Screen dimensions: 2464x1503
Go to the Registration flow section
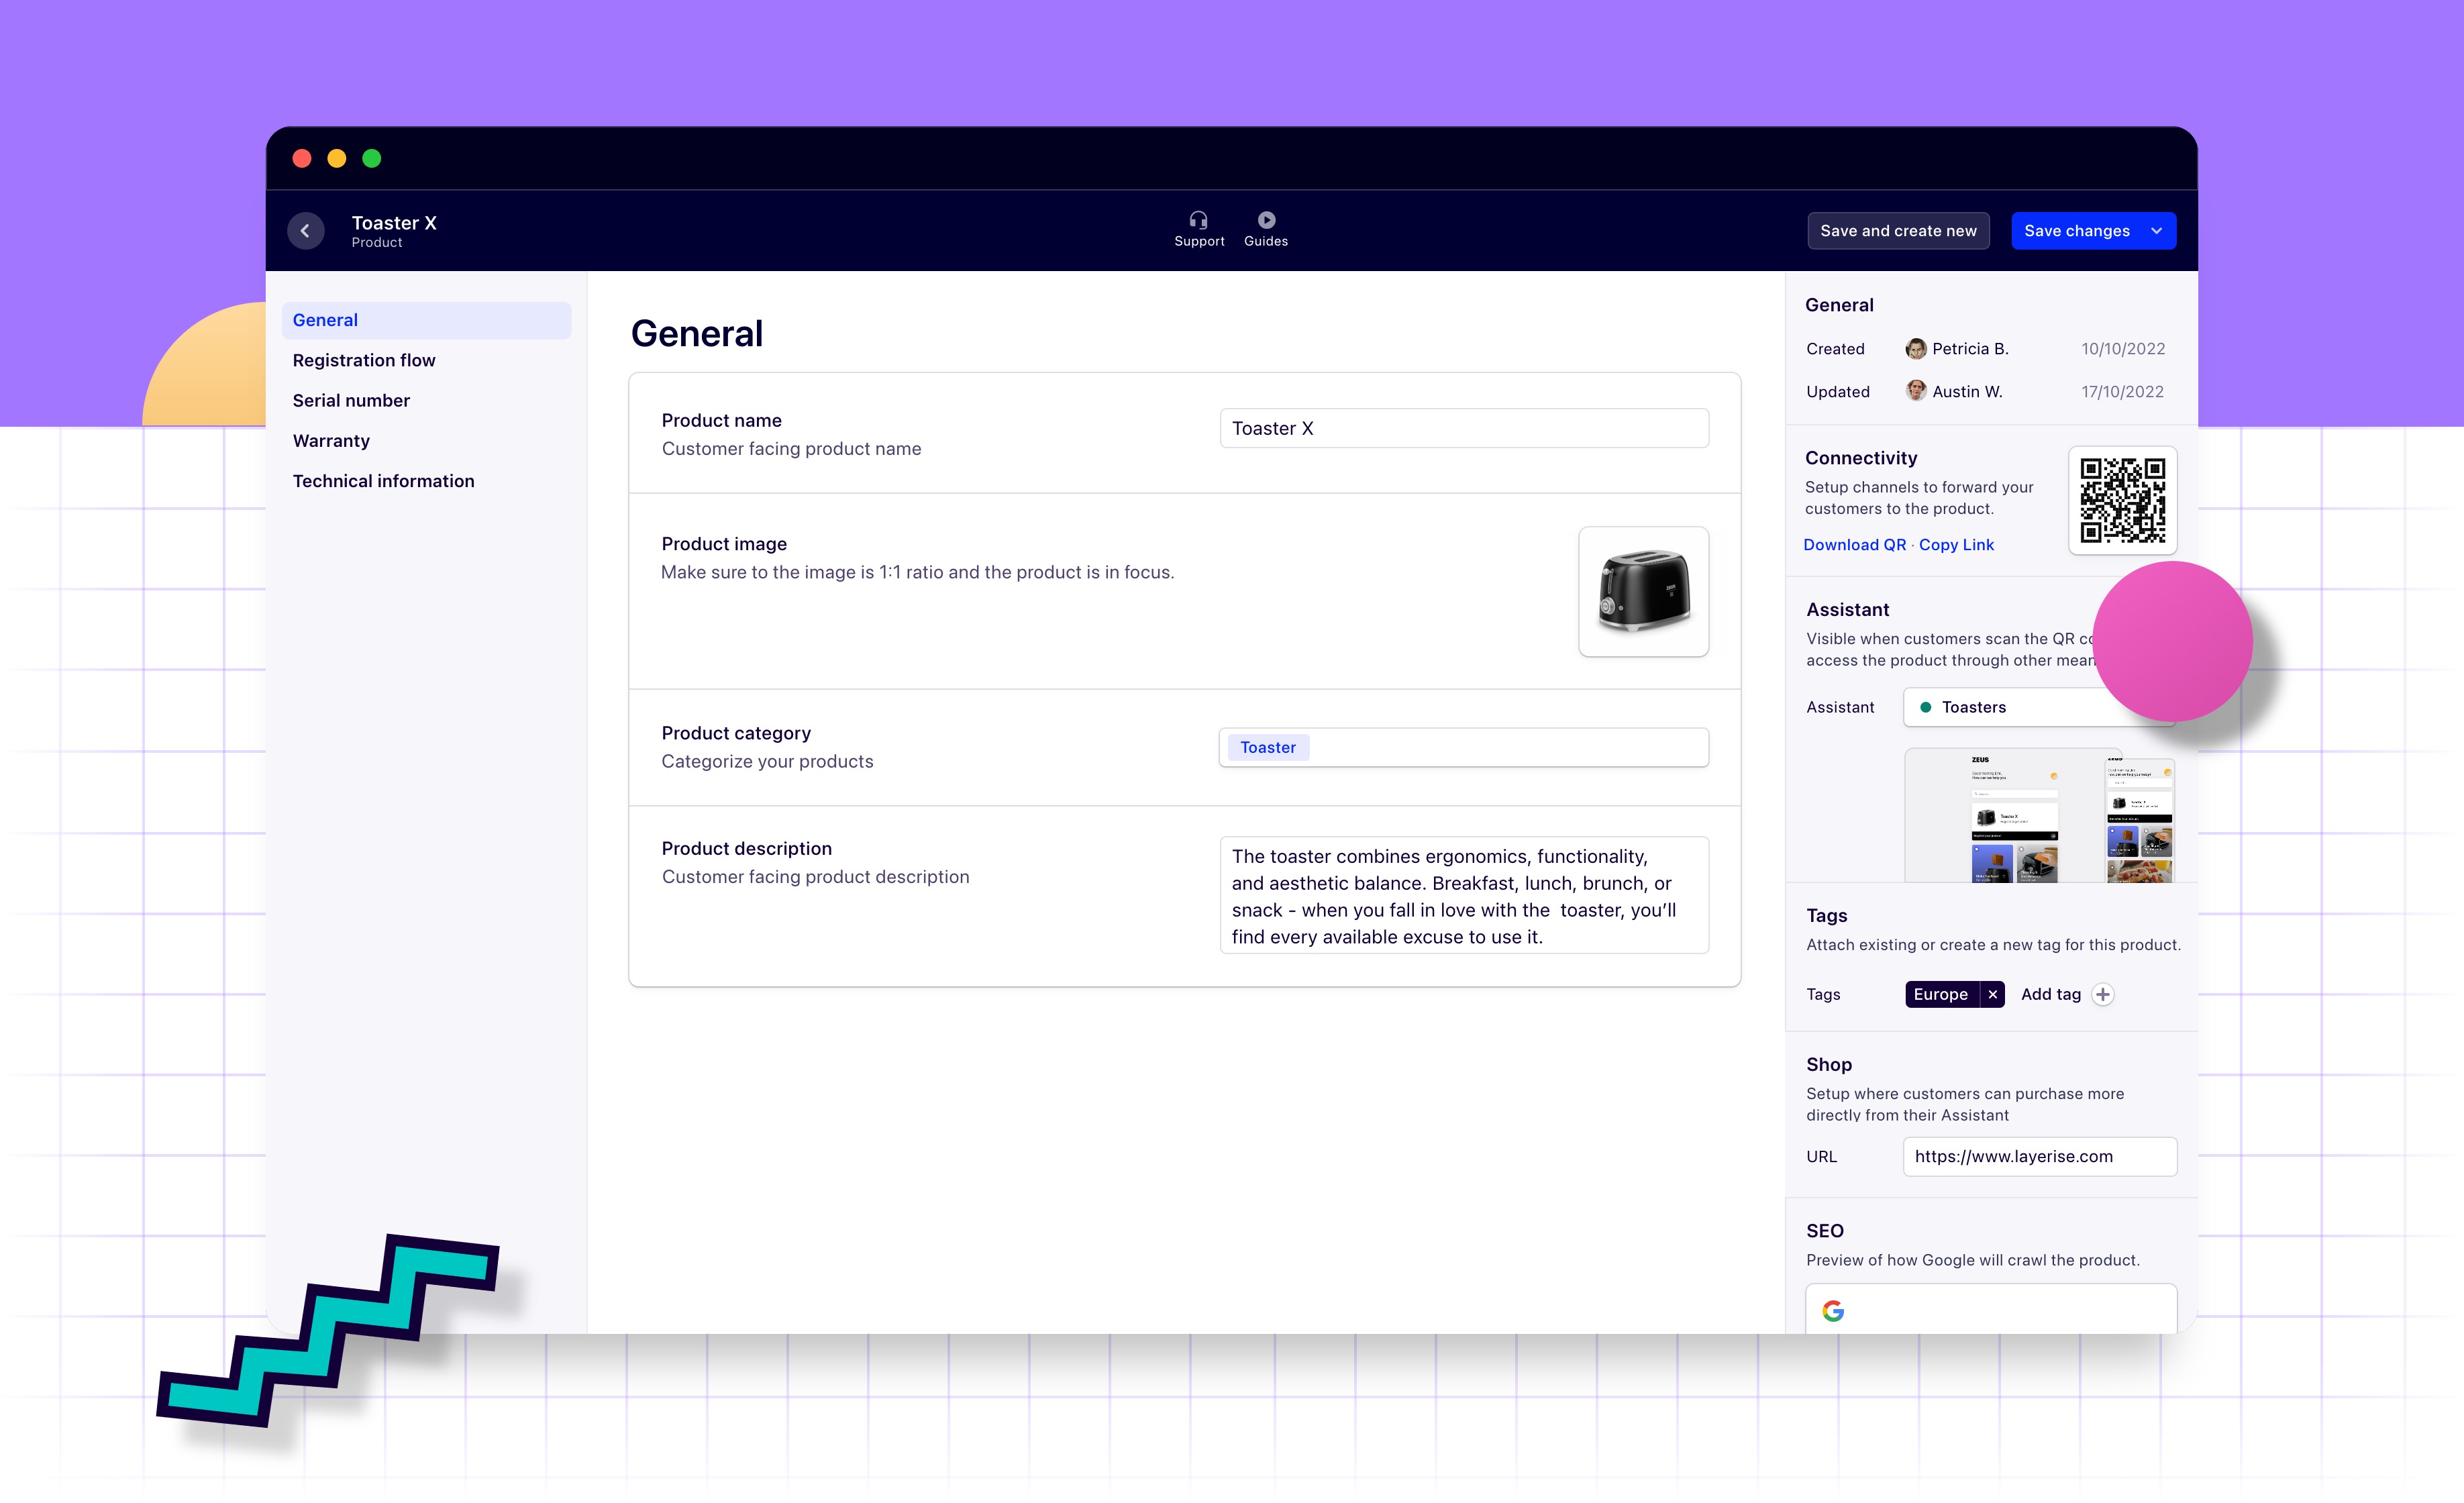point(364,360)
